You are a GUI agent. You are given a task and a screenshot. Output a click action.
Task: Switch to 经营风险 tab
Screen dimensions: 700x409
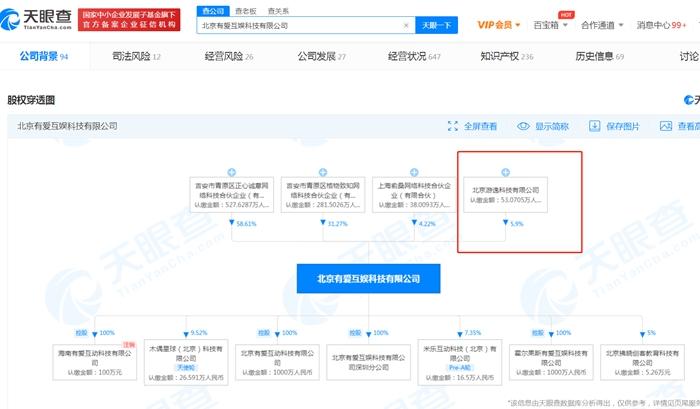point(229,56)
